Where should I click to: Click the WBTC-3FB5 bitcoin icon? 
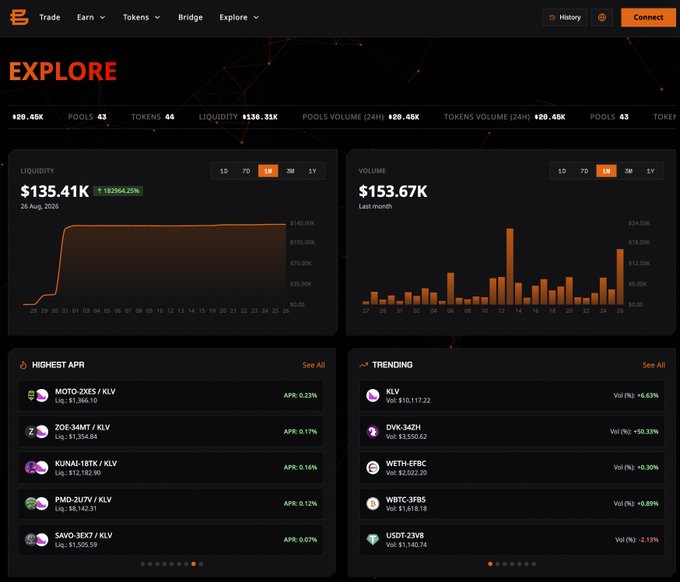coord(373,504)
